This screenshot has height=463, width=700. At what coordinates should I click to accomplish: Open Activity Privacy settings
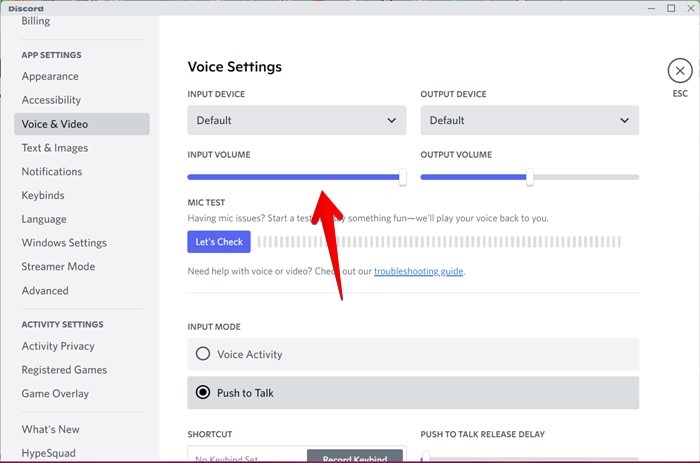(58, 346)
